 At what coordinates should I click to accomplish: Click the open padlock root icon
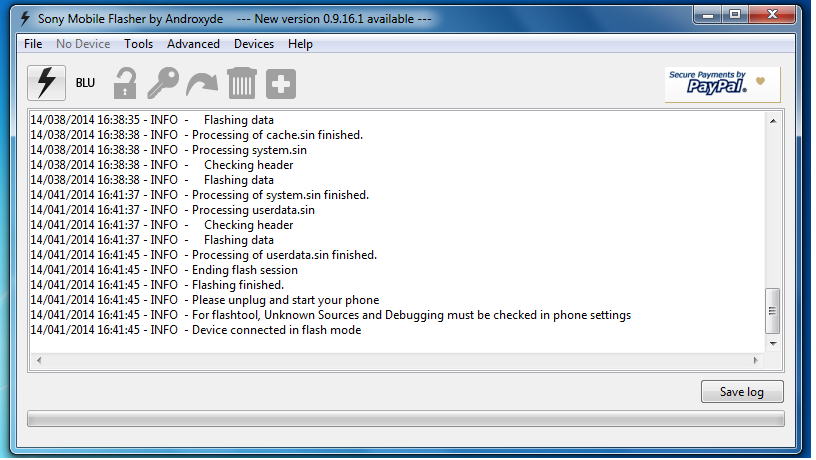(125, 83)
